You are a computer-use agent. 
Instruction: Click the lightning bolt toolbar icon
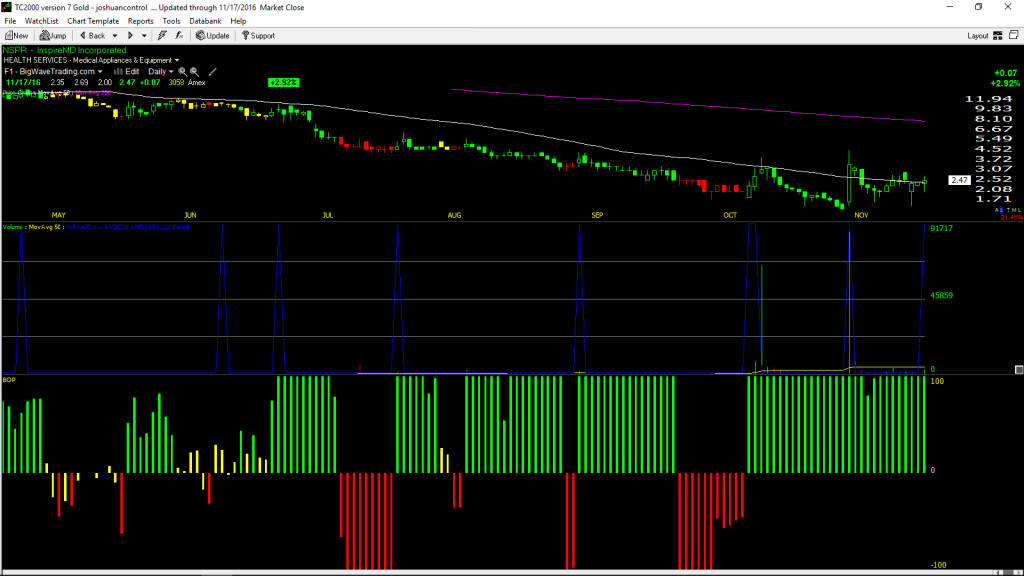(x=162, y=36)
